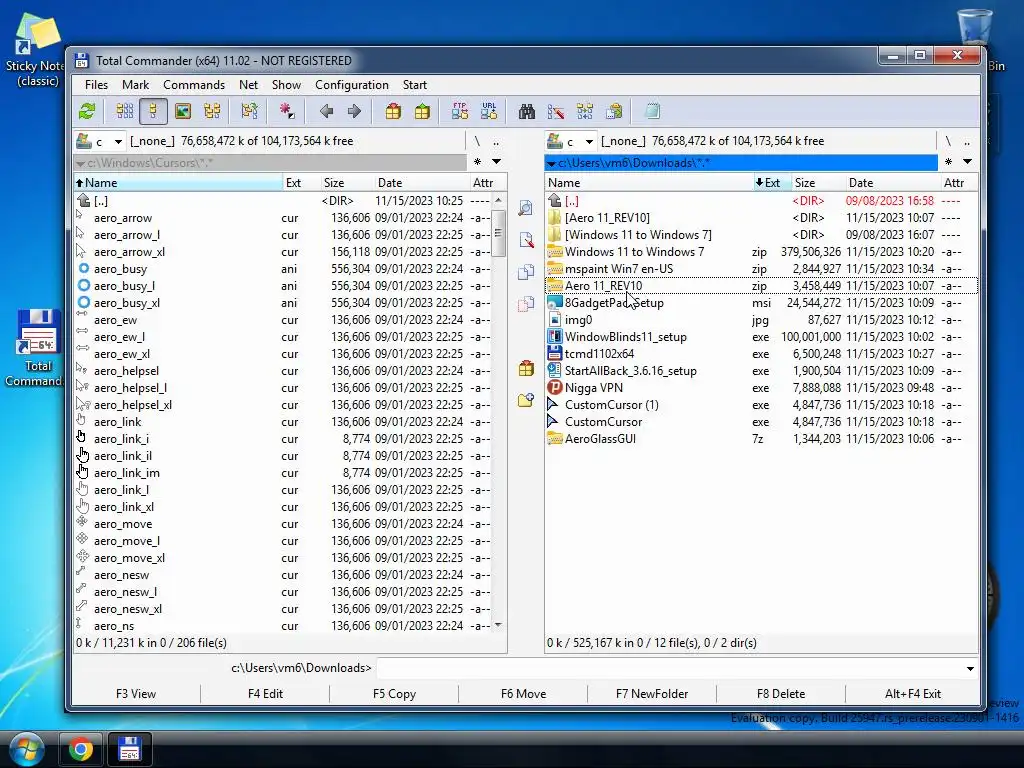Click left panel scrollbar down arrow
Screen dimensions: 1024x768
coord(498,626)
